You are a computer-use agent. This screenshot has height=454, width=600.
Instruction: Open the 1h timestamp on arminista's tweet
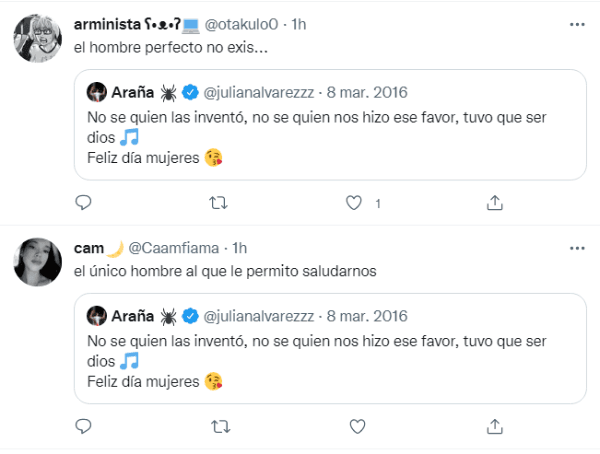(299, 23)
